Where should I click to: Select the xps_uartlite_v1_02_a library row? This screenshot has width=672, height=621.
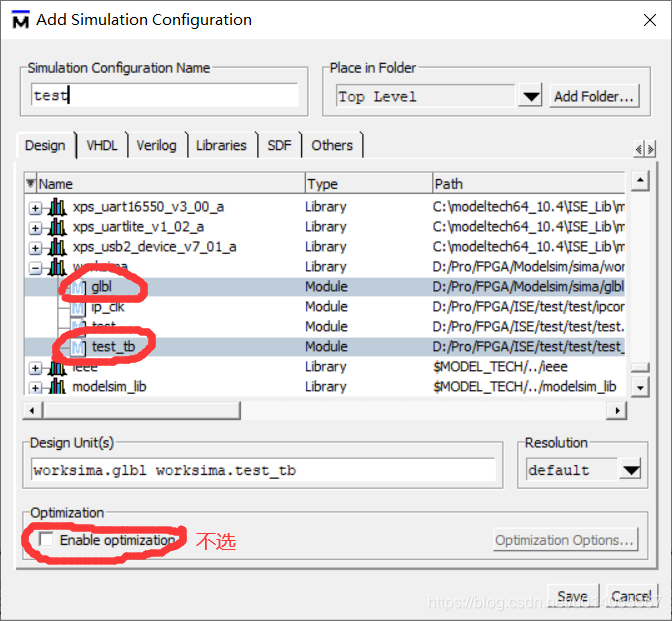pyautogui.click(x=325, y=227)
